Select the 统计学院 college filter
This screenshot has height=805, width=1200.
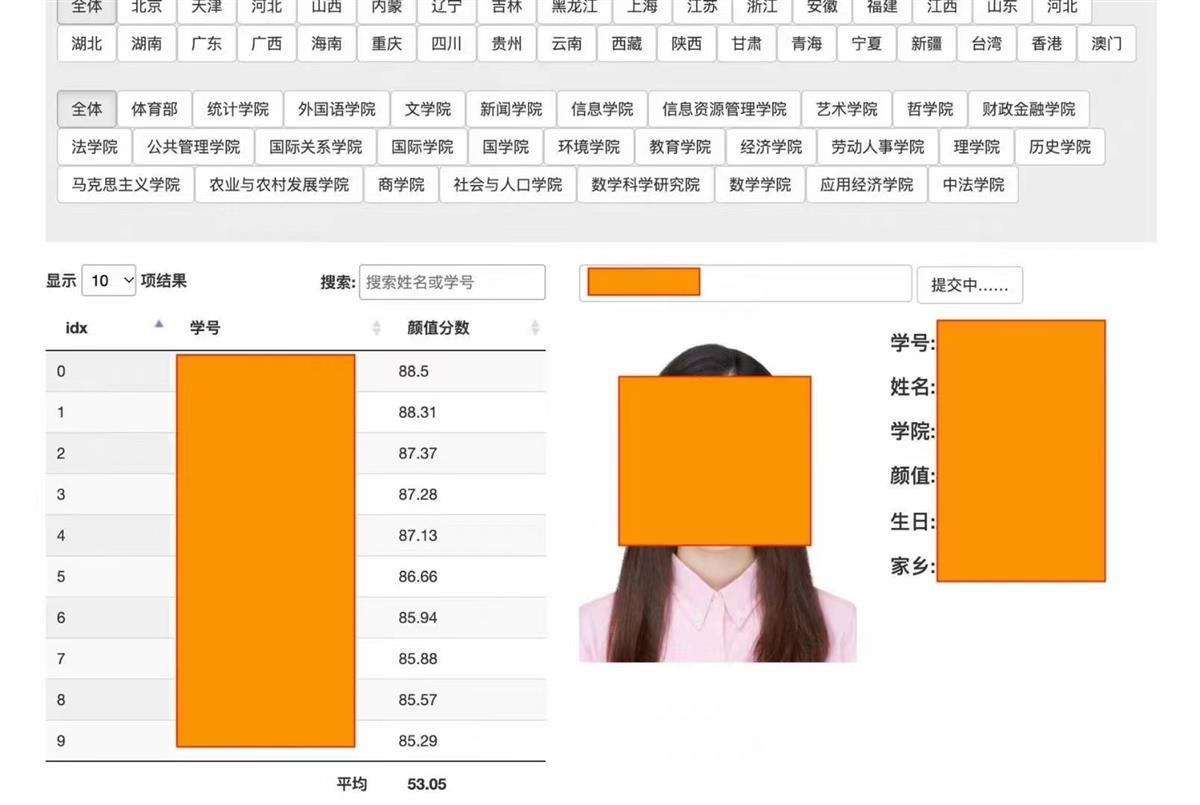click(x=238, y=109)
